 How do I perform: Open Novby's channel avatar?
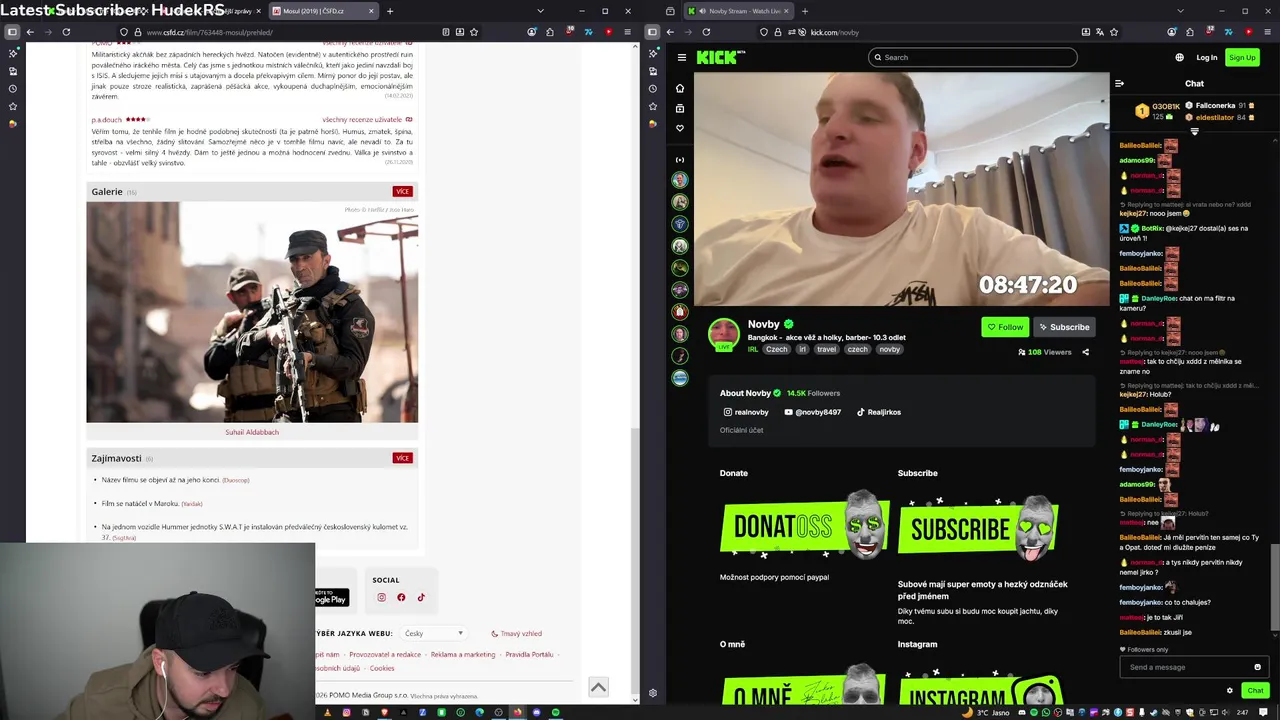point(724,334)
